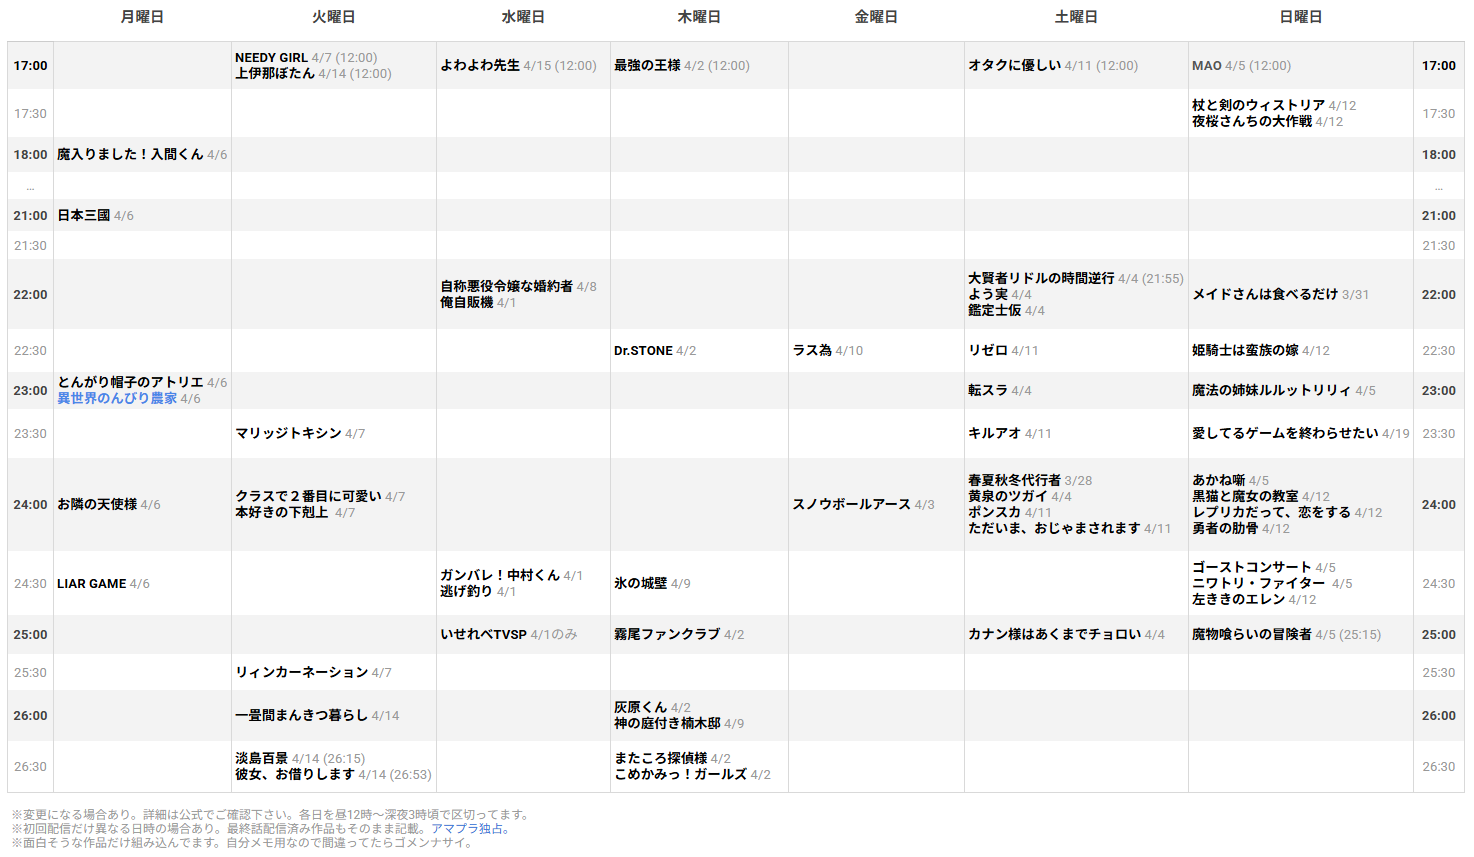Select the 日本三国 entry at 21:00
This screenshot has width=1474, height=857.
click(x=84, y=216)
